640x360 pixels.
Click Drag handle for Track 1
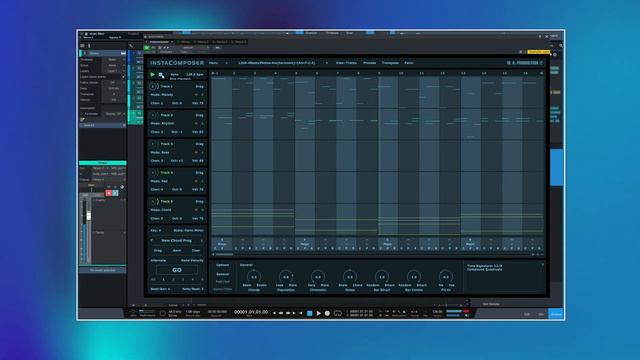[199, 87]
